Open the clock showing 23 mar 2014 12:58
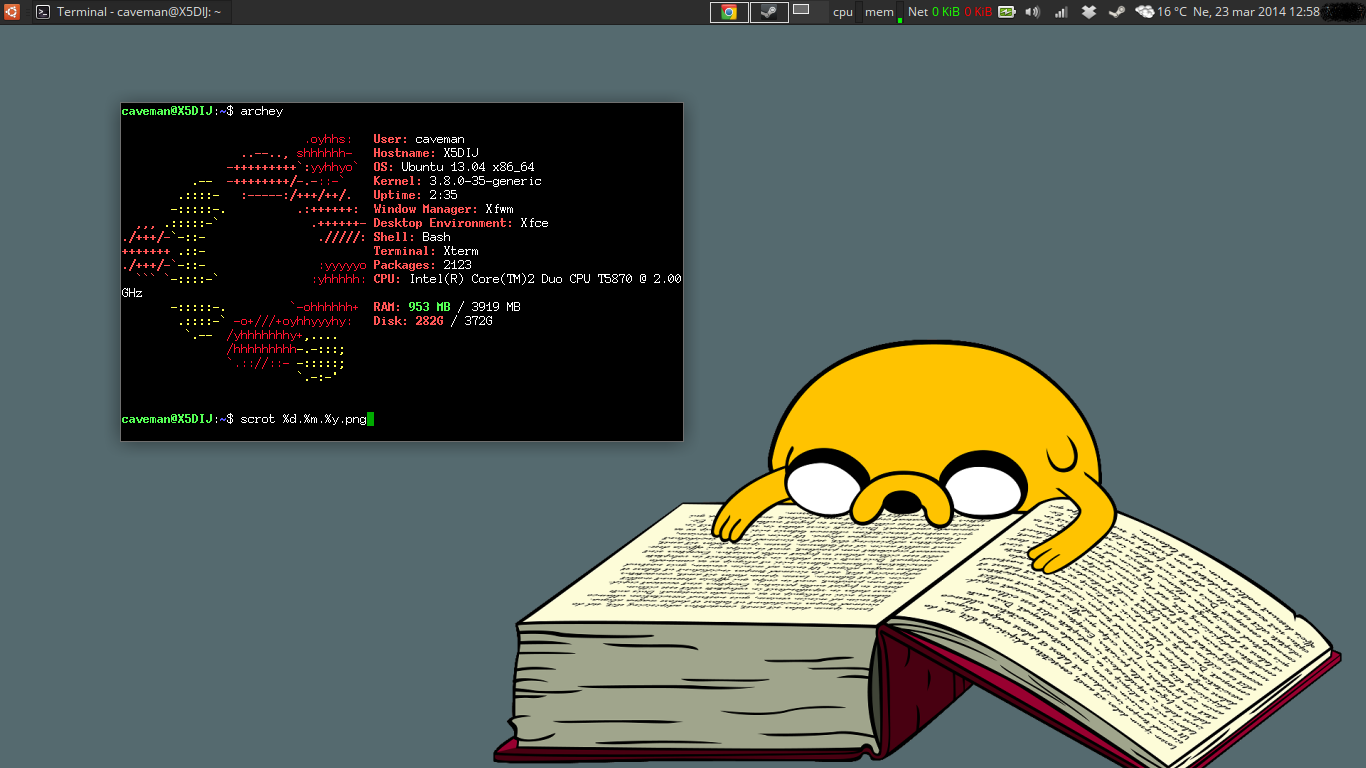The height and width of the screenshot is (768, 1366). click(x=1256, y=12)
